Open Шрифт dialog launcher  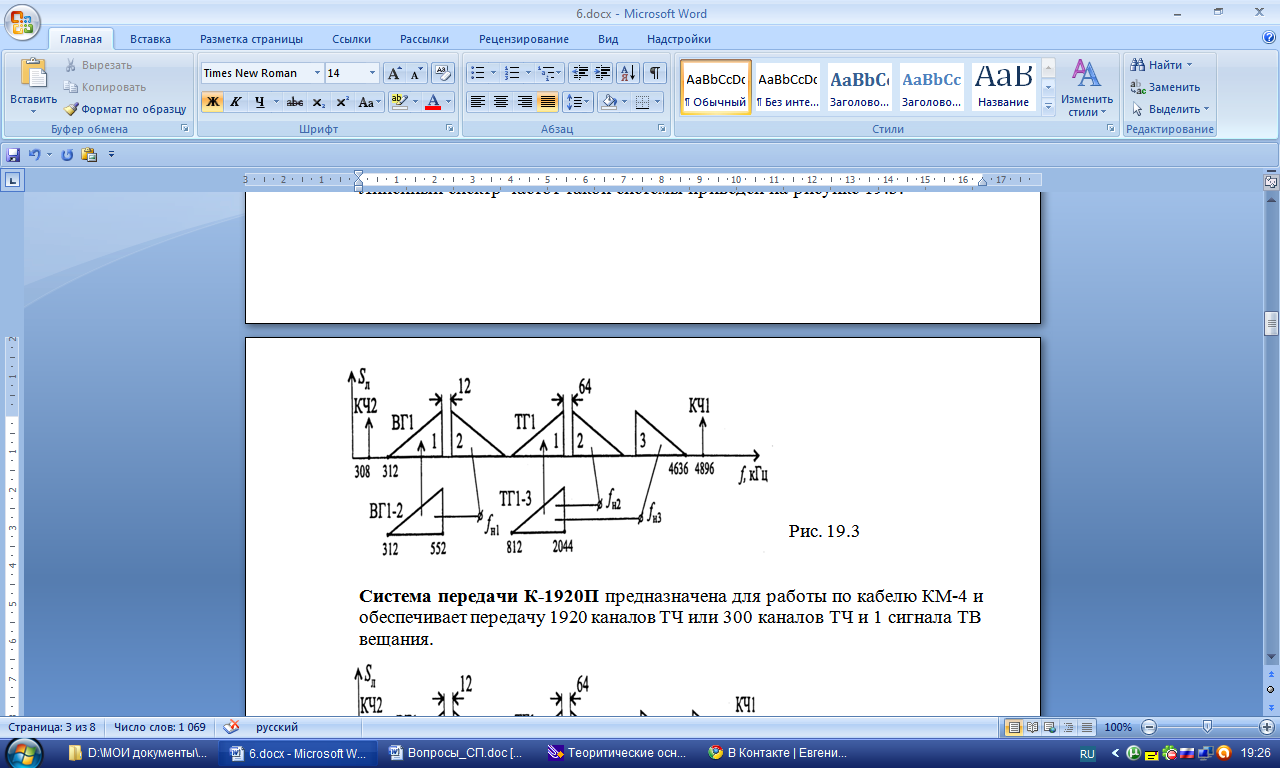tap(449, 129)
